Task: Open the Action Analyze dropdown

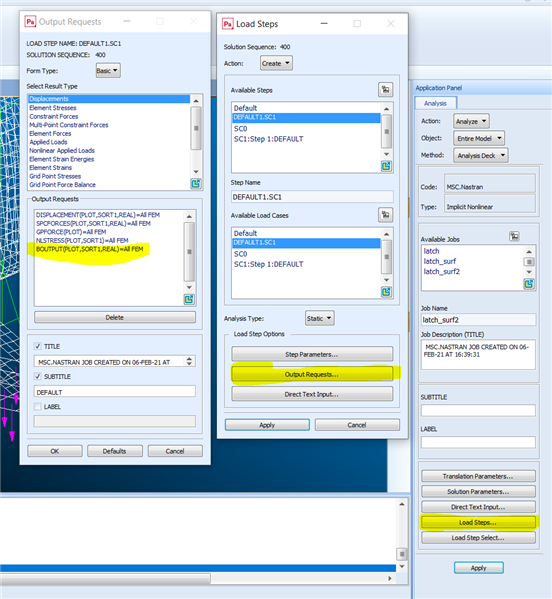Action: [471, 121]
